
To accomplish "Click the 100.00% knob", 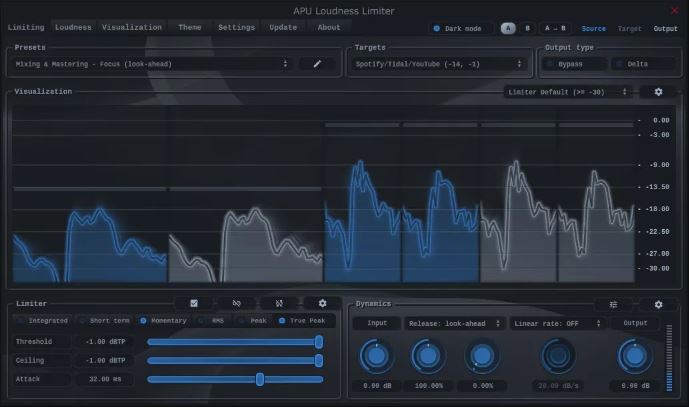I will pos(428,356).
